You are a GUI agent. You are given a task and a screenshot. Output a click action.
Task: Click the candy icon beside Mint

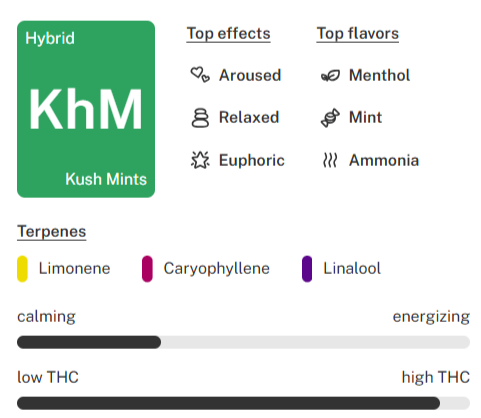(x=330, y=118)
